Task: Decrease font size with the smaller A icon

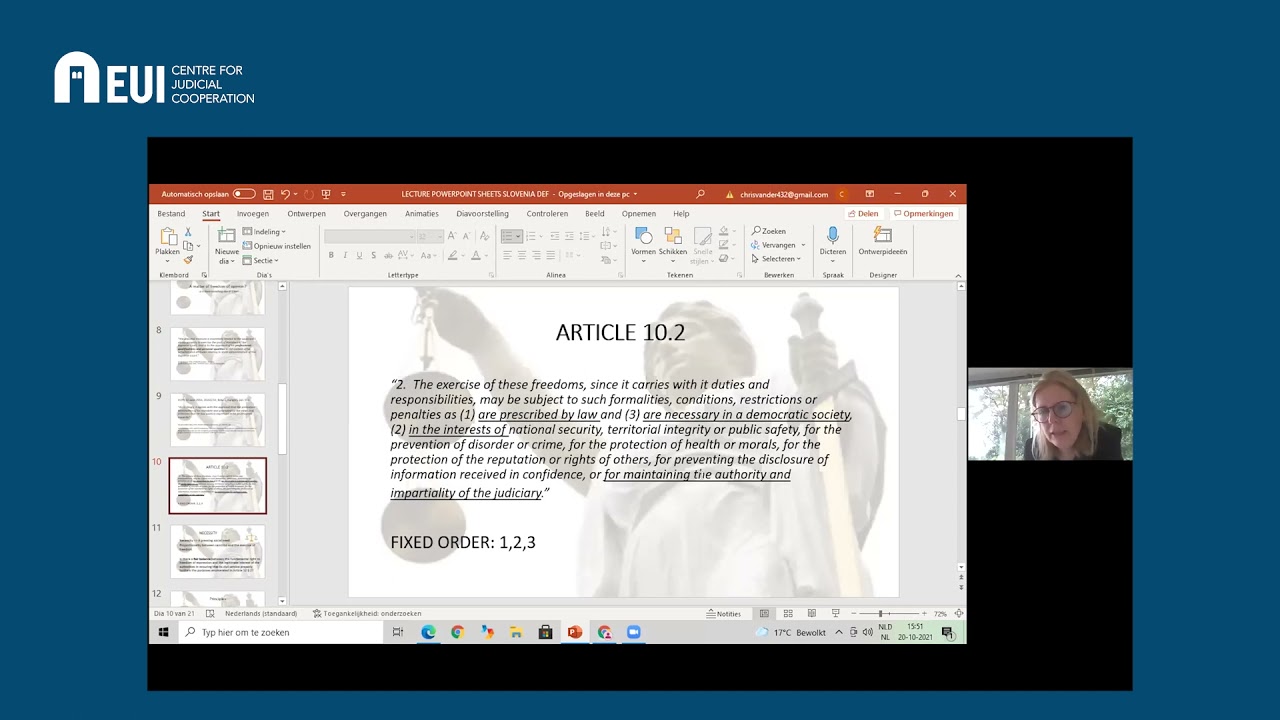Action: click(466, 236)
